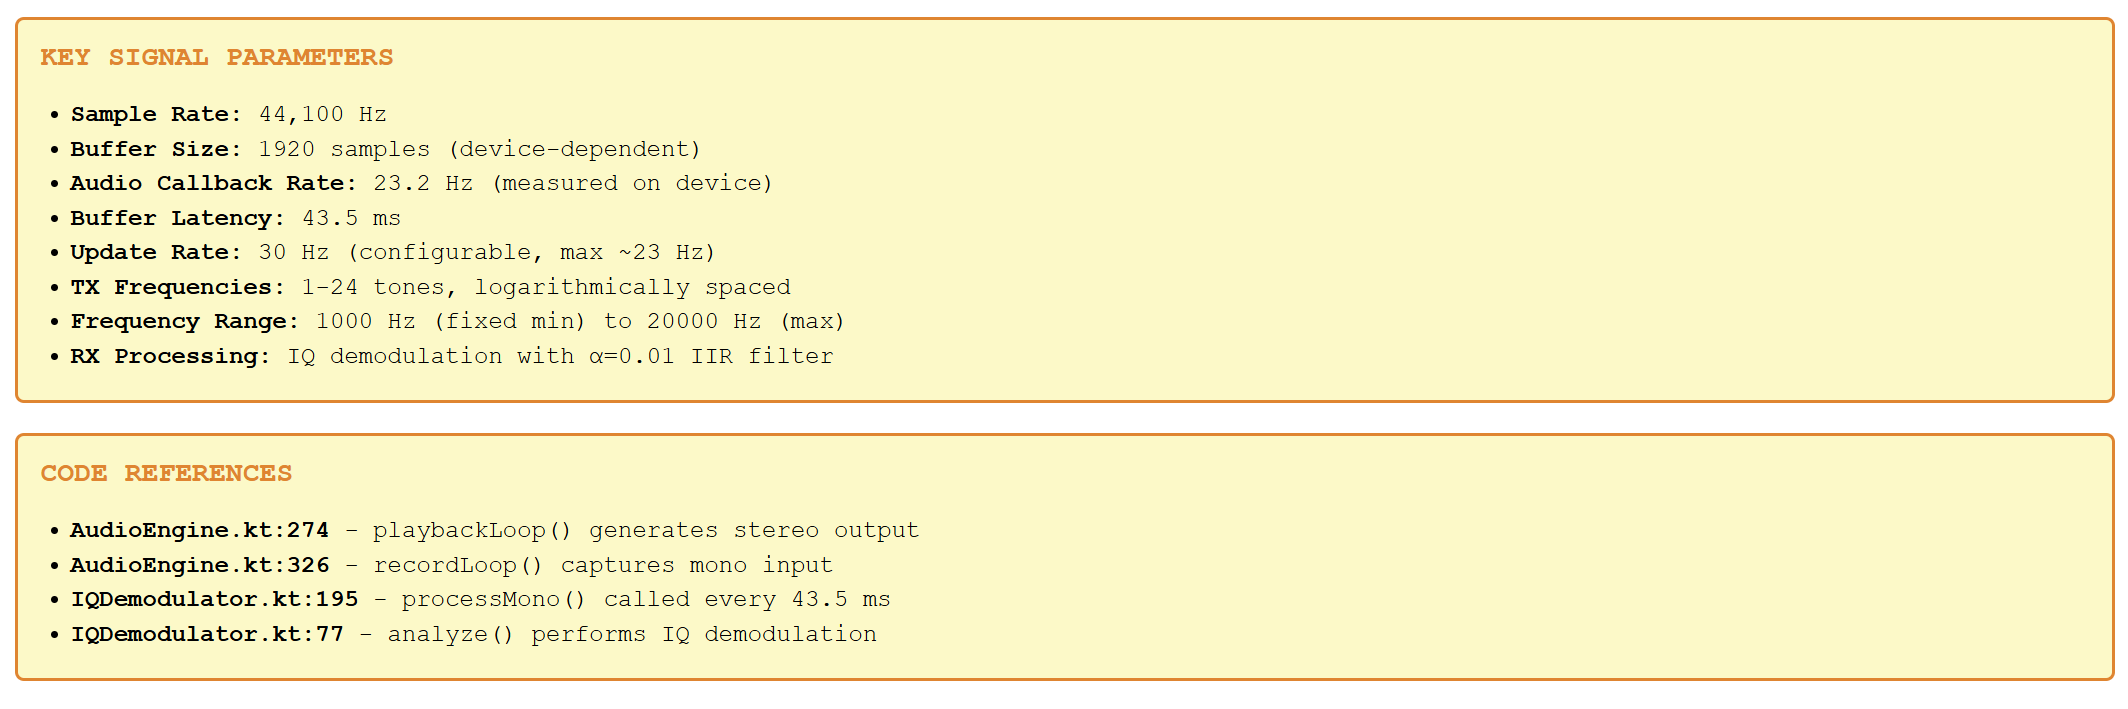Click the RX Processing label
This screenshot has height=709, width=2128.
(170, 357)
